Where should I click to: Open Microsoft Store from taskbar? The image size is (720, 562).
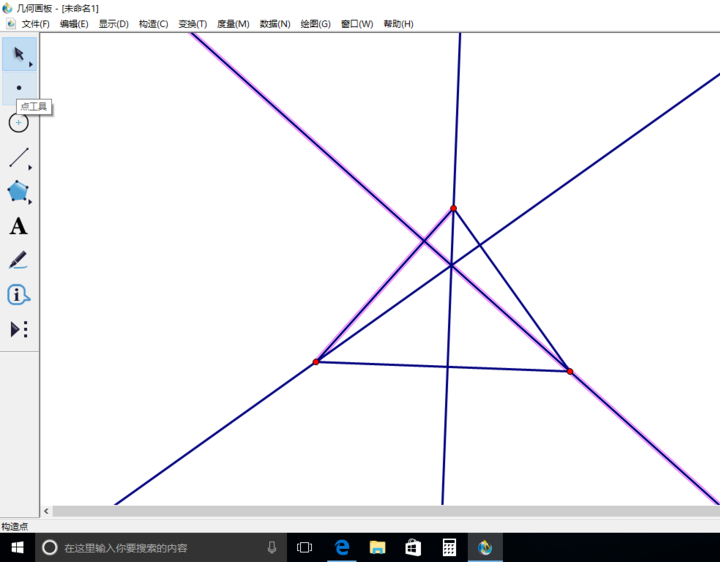tap(413, 547)
